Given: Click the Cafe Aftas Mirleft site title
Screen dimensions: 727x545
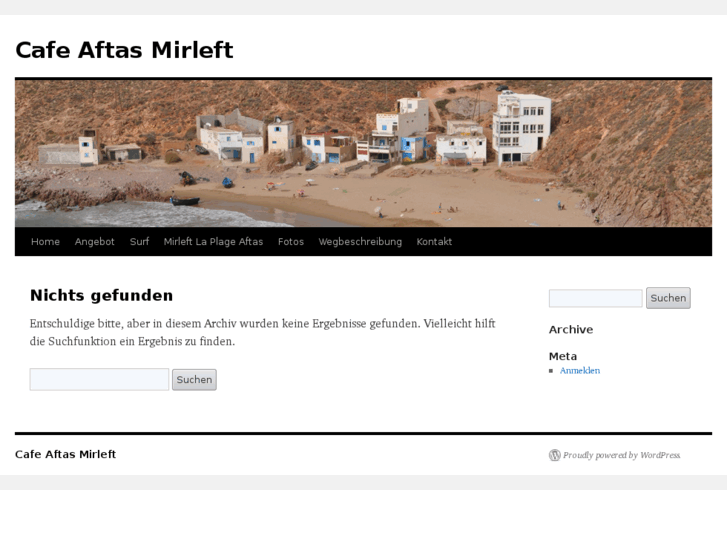Looking at the screenshot, I should [124, 50].
